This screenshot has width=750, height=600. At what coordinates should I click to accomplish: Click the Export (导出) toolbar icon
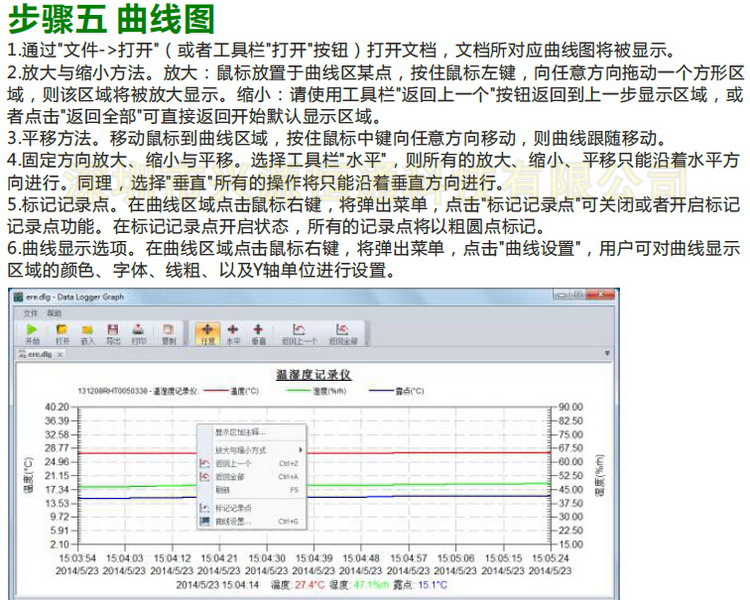tap(113, 329)
